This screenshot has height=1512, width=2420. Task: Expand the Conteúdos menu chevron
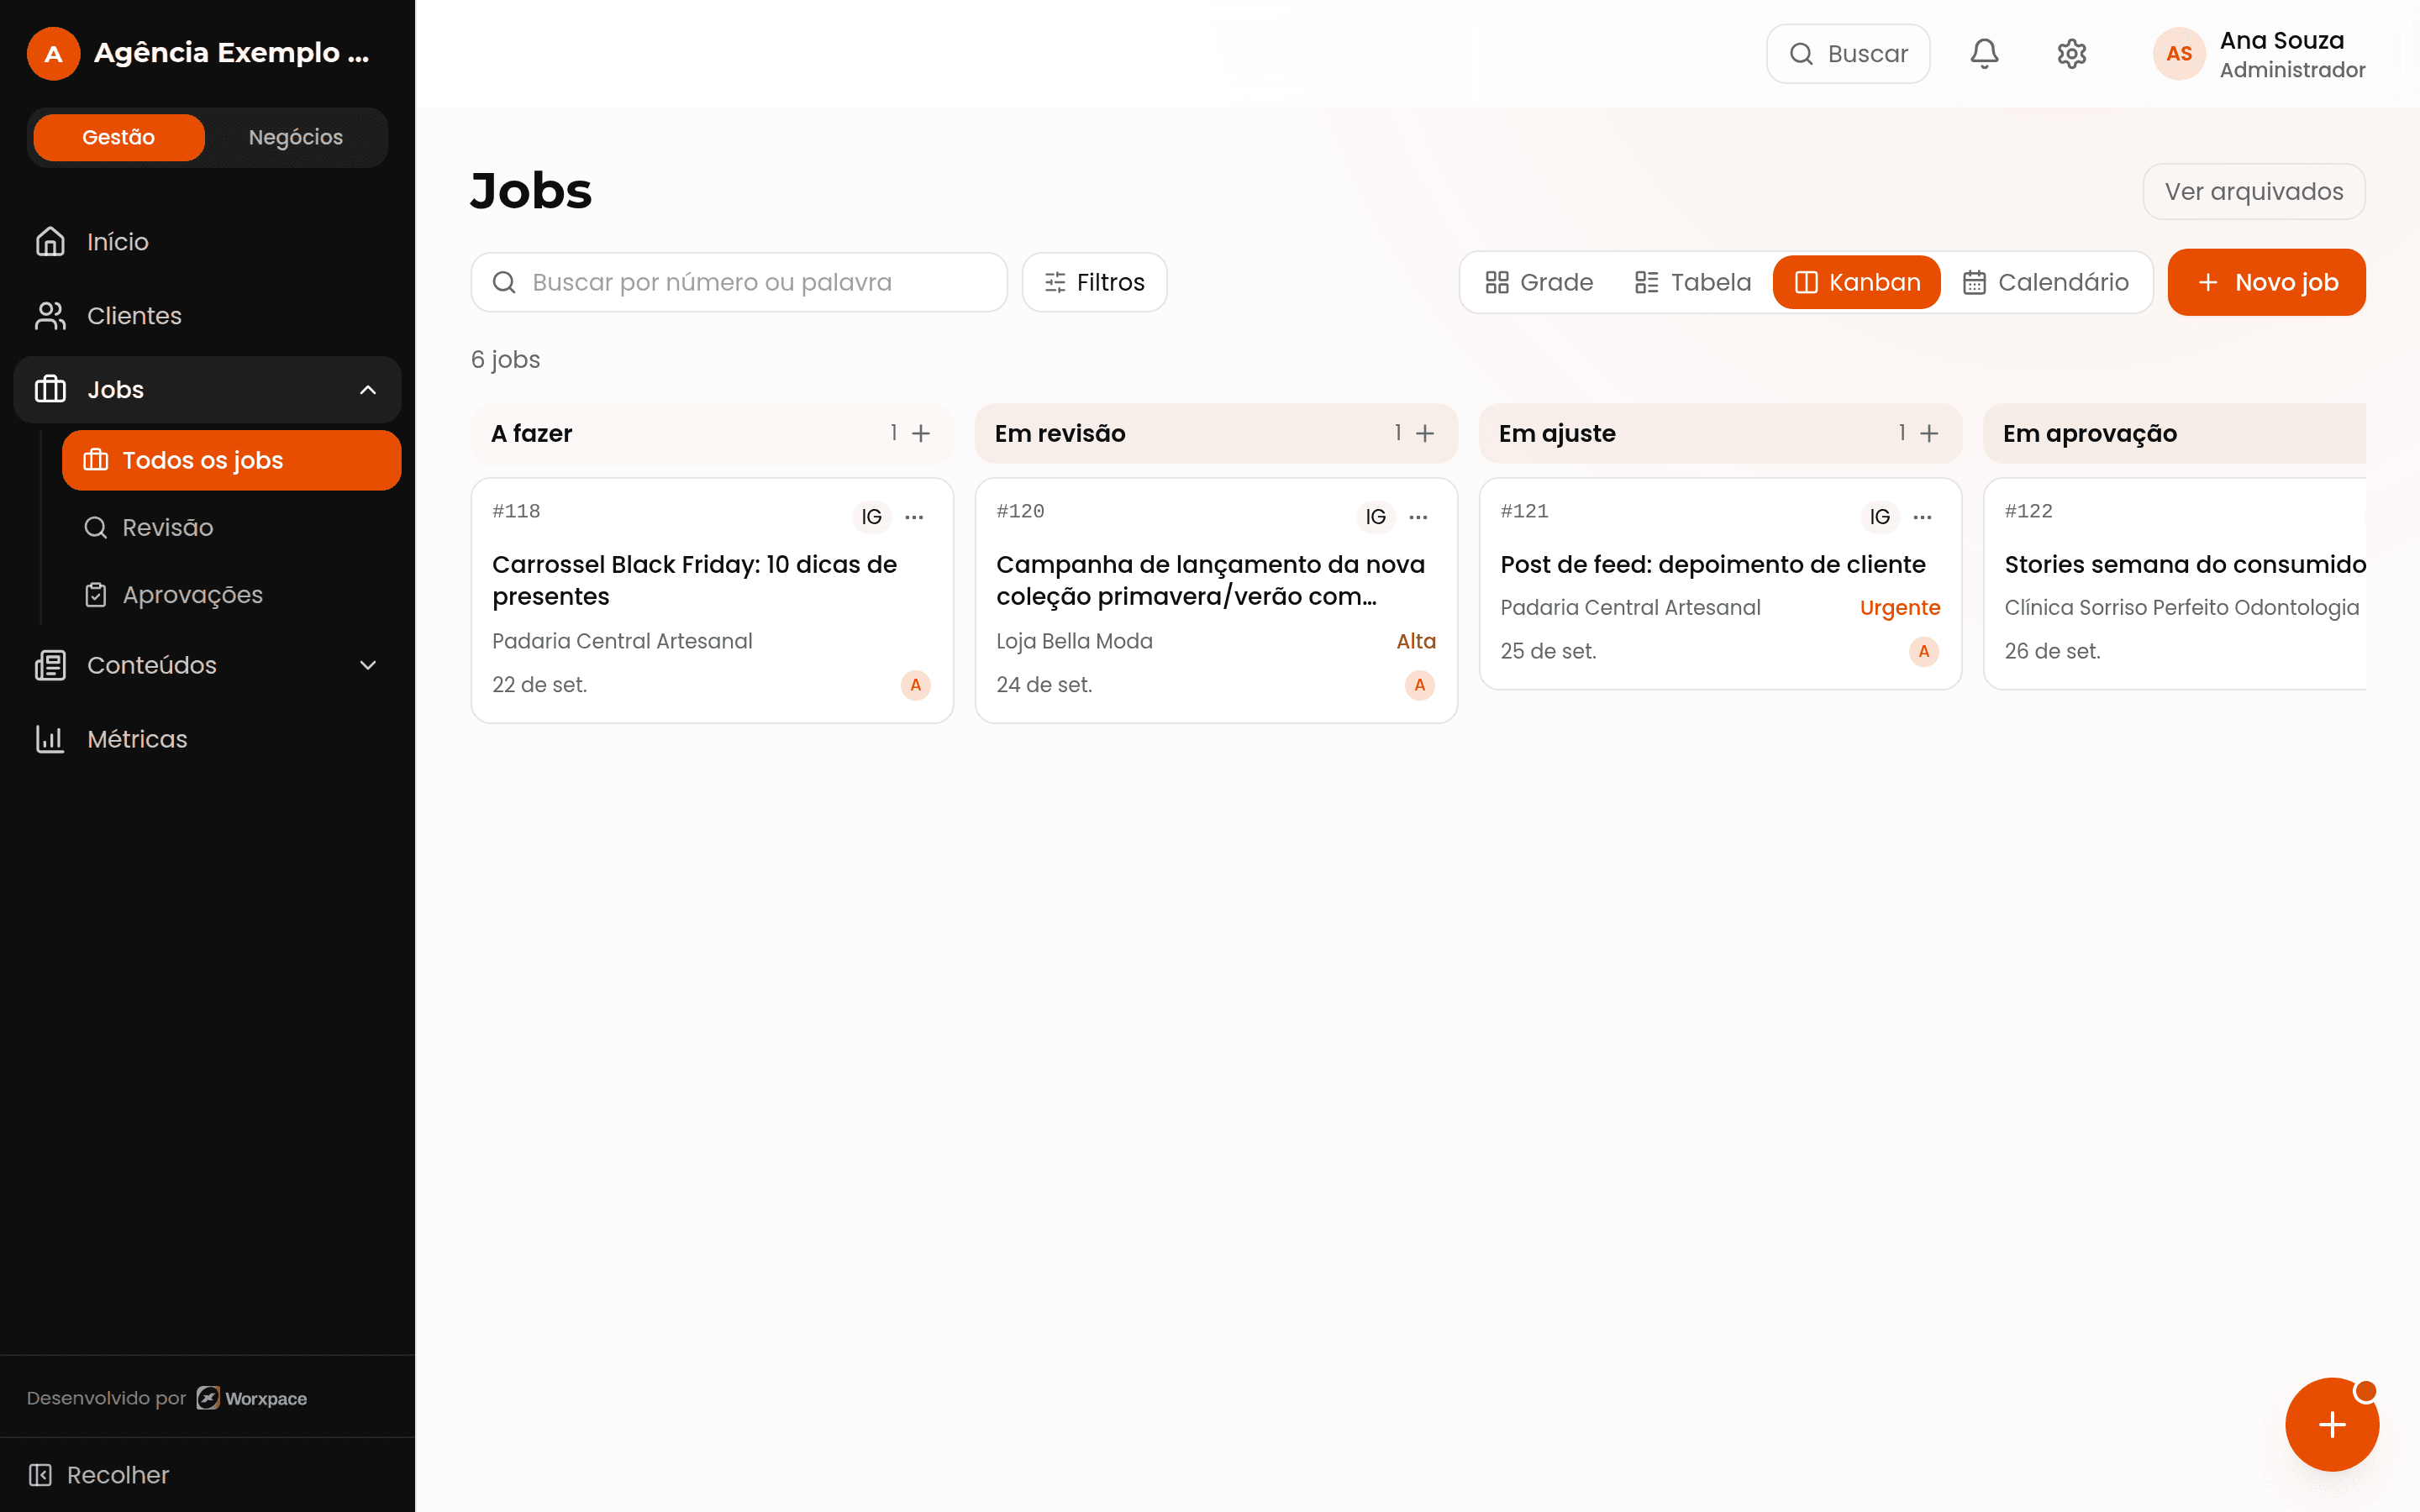pos(368,665)
